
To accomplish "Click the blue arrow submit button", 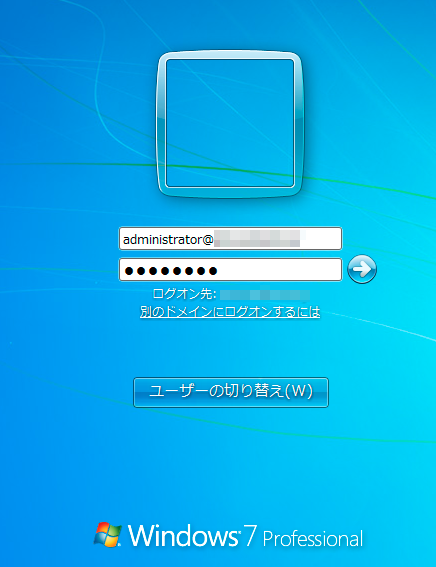I will pos(362,269).
